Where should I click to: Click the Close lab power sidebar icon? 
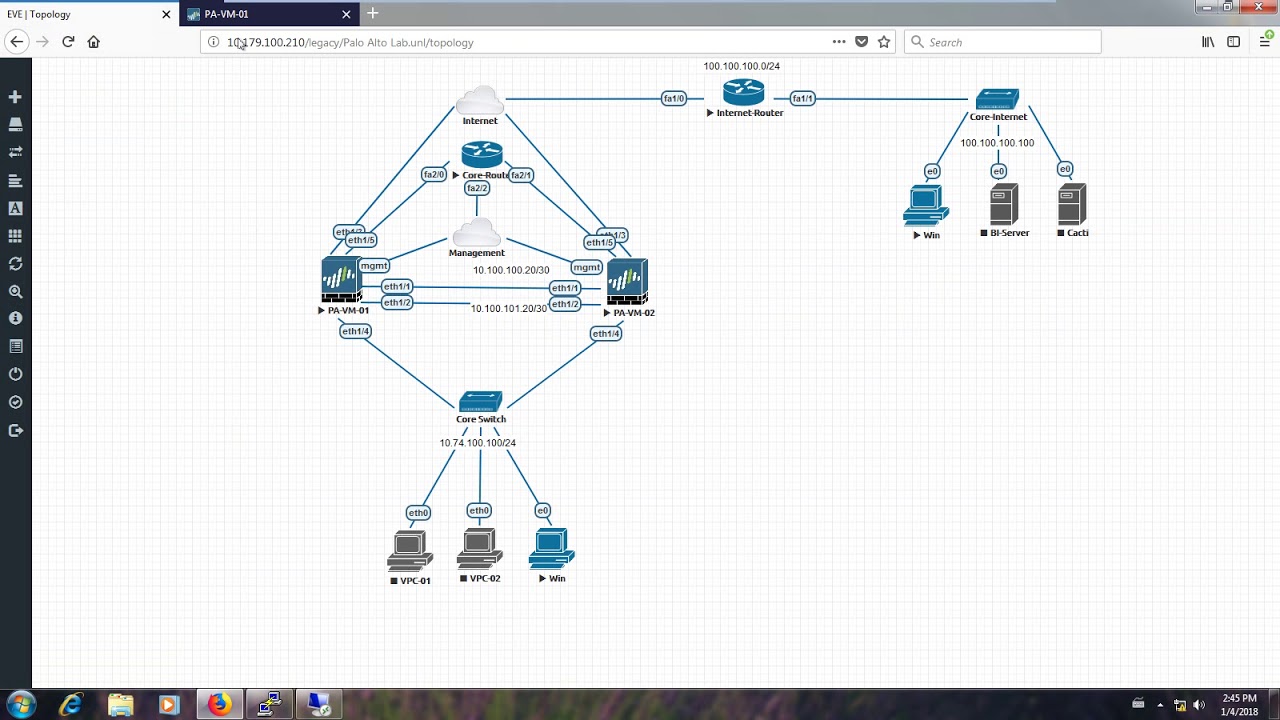tap(15, 374)
